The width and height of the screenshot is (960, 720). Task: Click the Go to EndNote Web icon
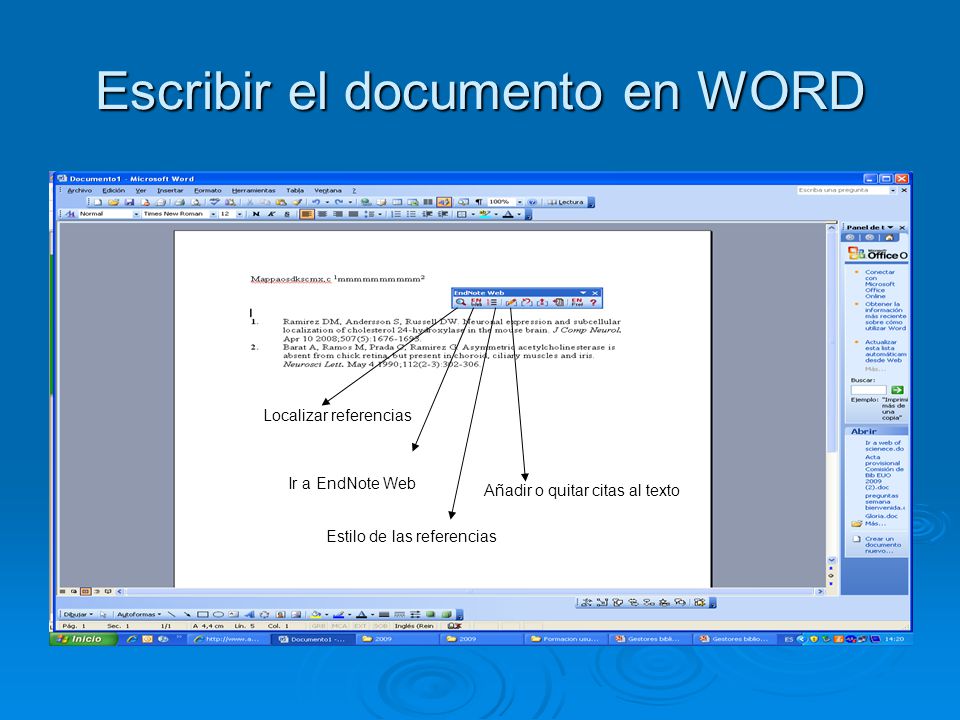[476, 302]
